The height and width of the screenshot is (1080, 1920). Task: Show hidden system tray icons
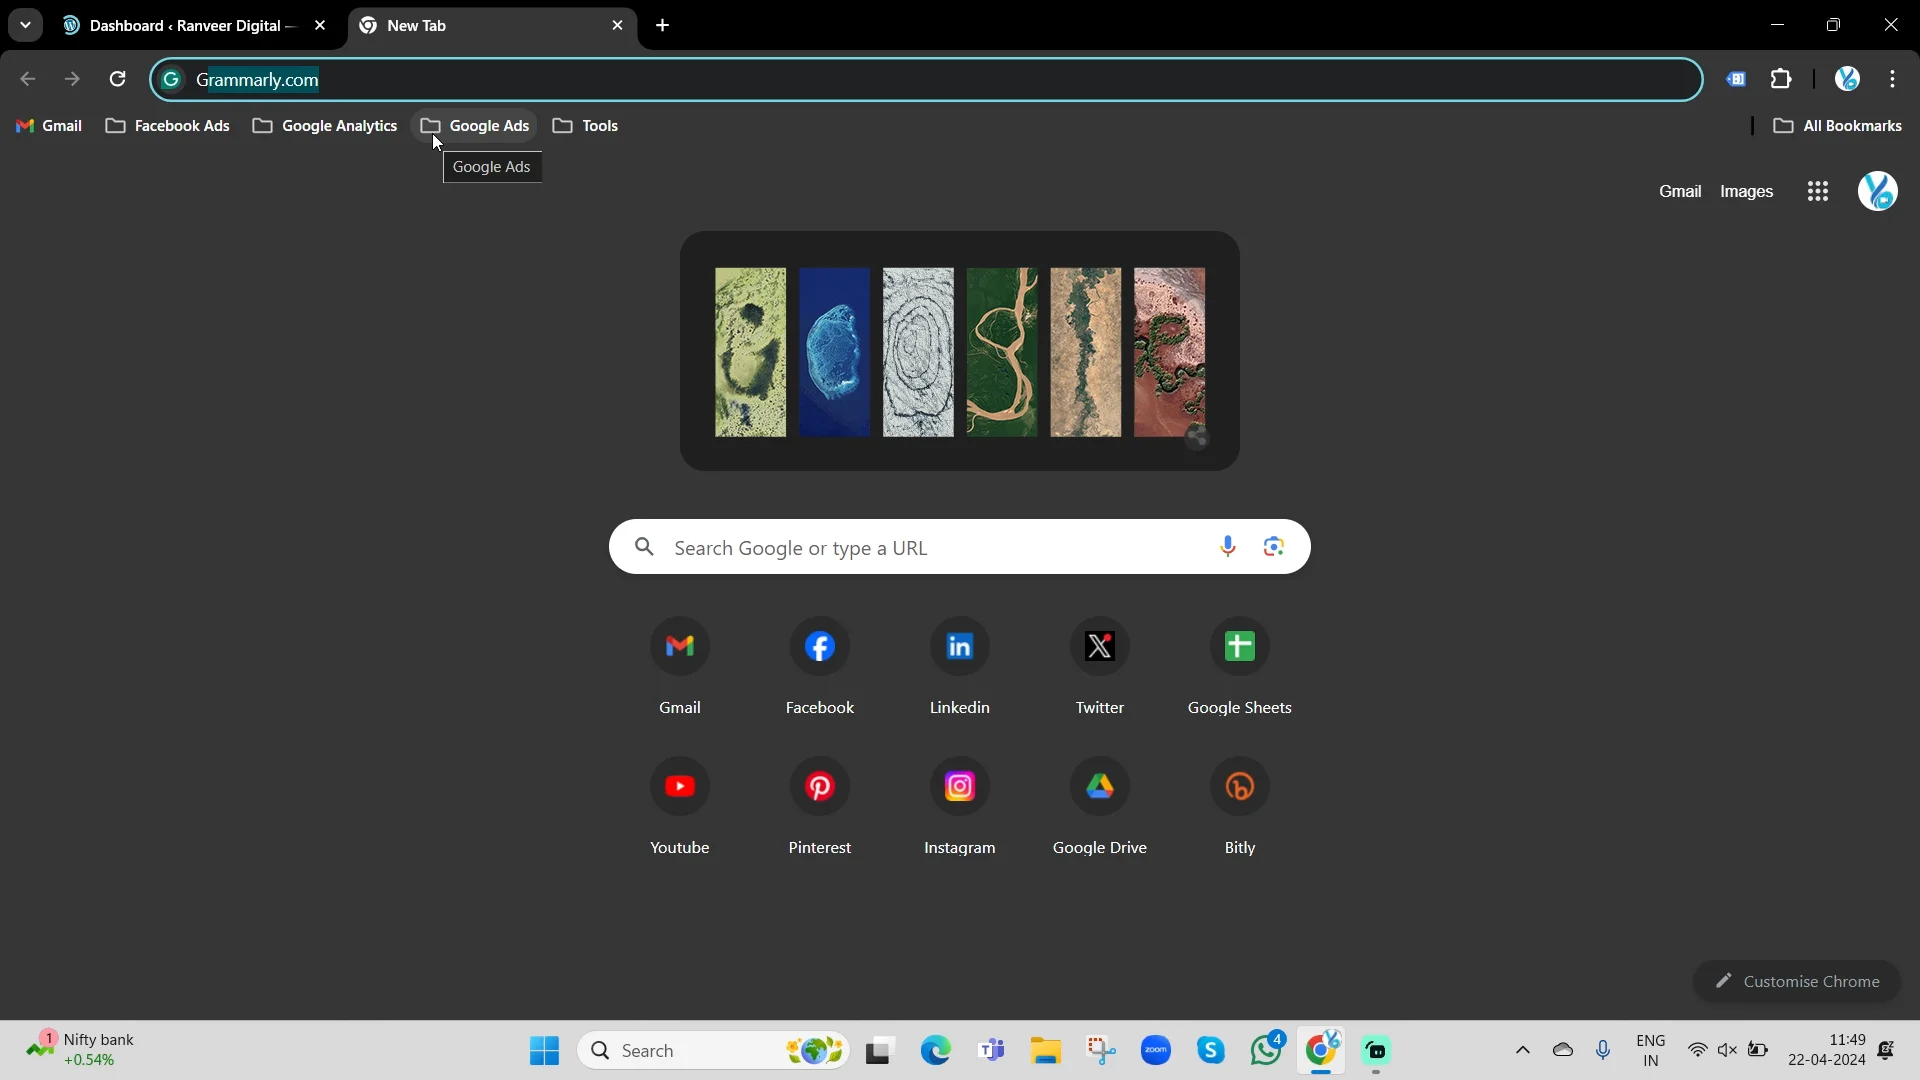(1523, 1051)
